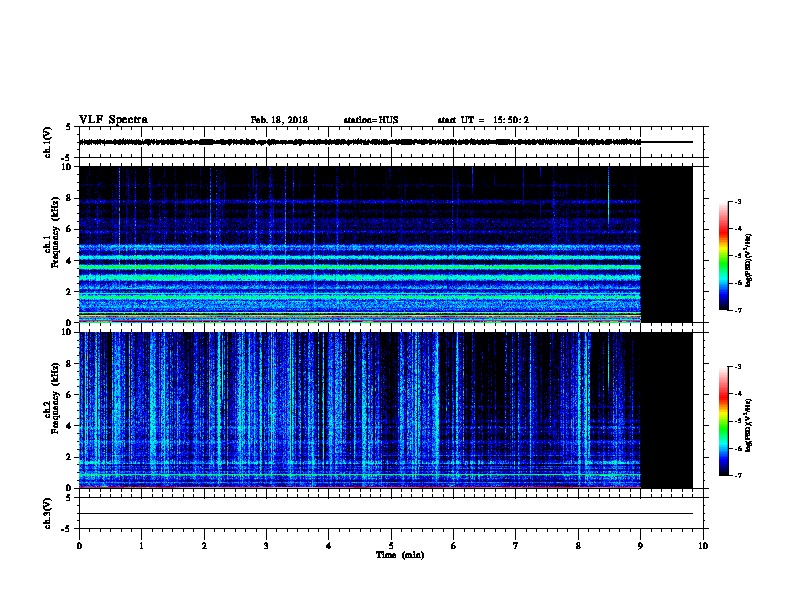Image resolution: width=792 pixels, height=612 pixels.
Task: Click the time axis tick "3"
Action: pos(266,545)
